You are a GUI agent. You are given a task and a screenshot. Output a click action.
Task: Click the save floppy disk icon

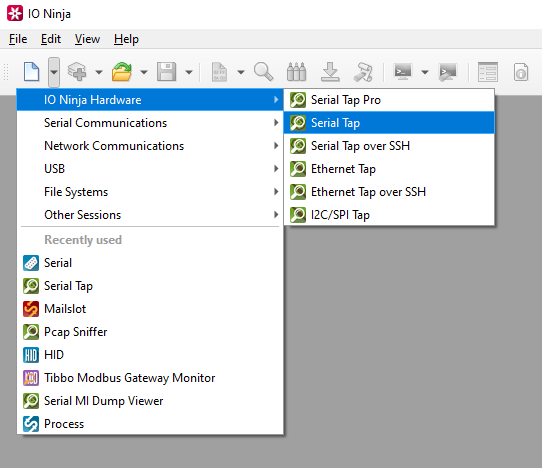click(x=167, y=72)
